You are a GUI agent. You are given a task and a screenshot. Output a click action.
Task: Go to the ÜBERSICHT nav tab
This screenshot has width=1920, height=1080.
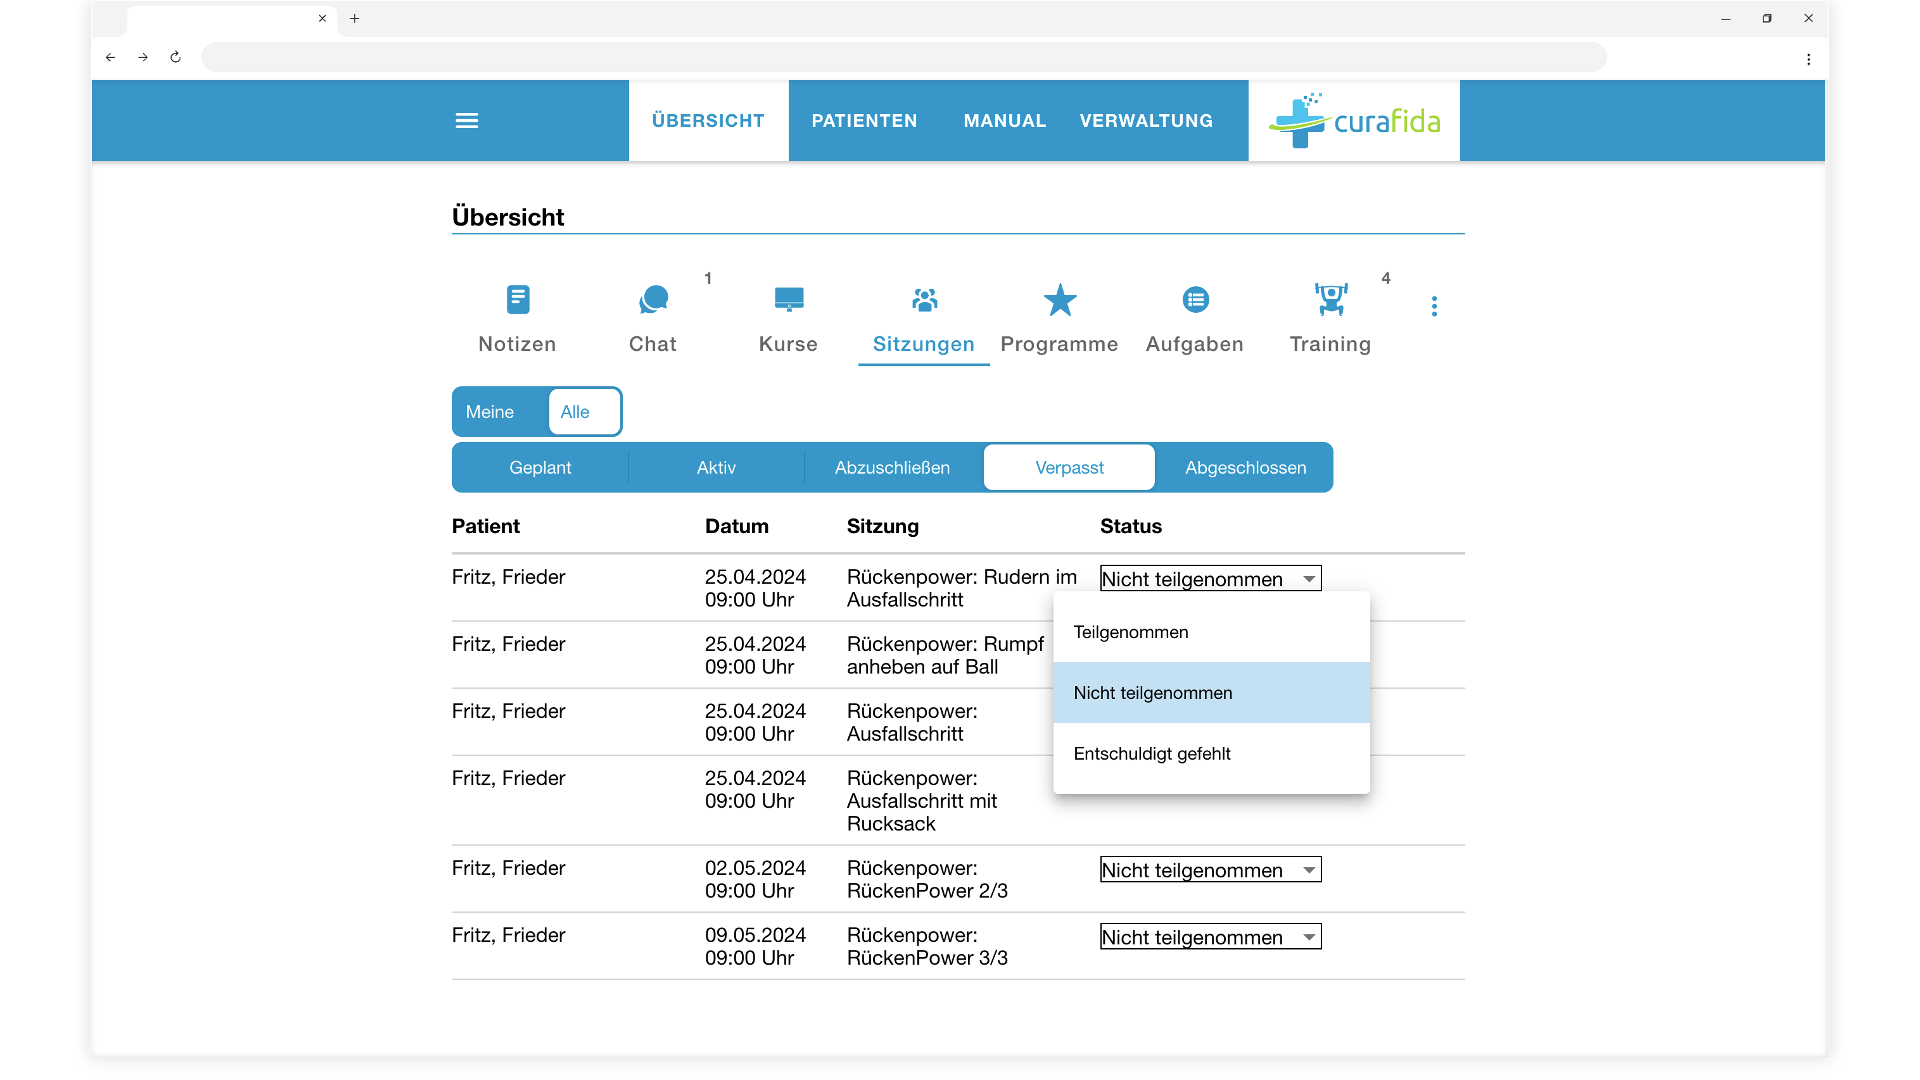click(708, 121)
